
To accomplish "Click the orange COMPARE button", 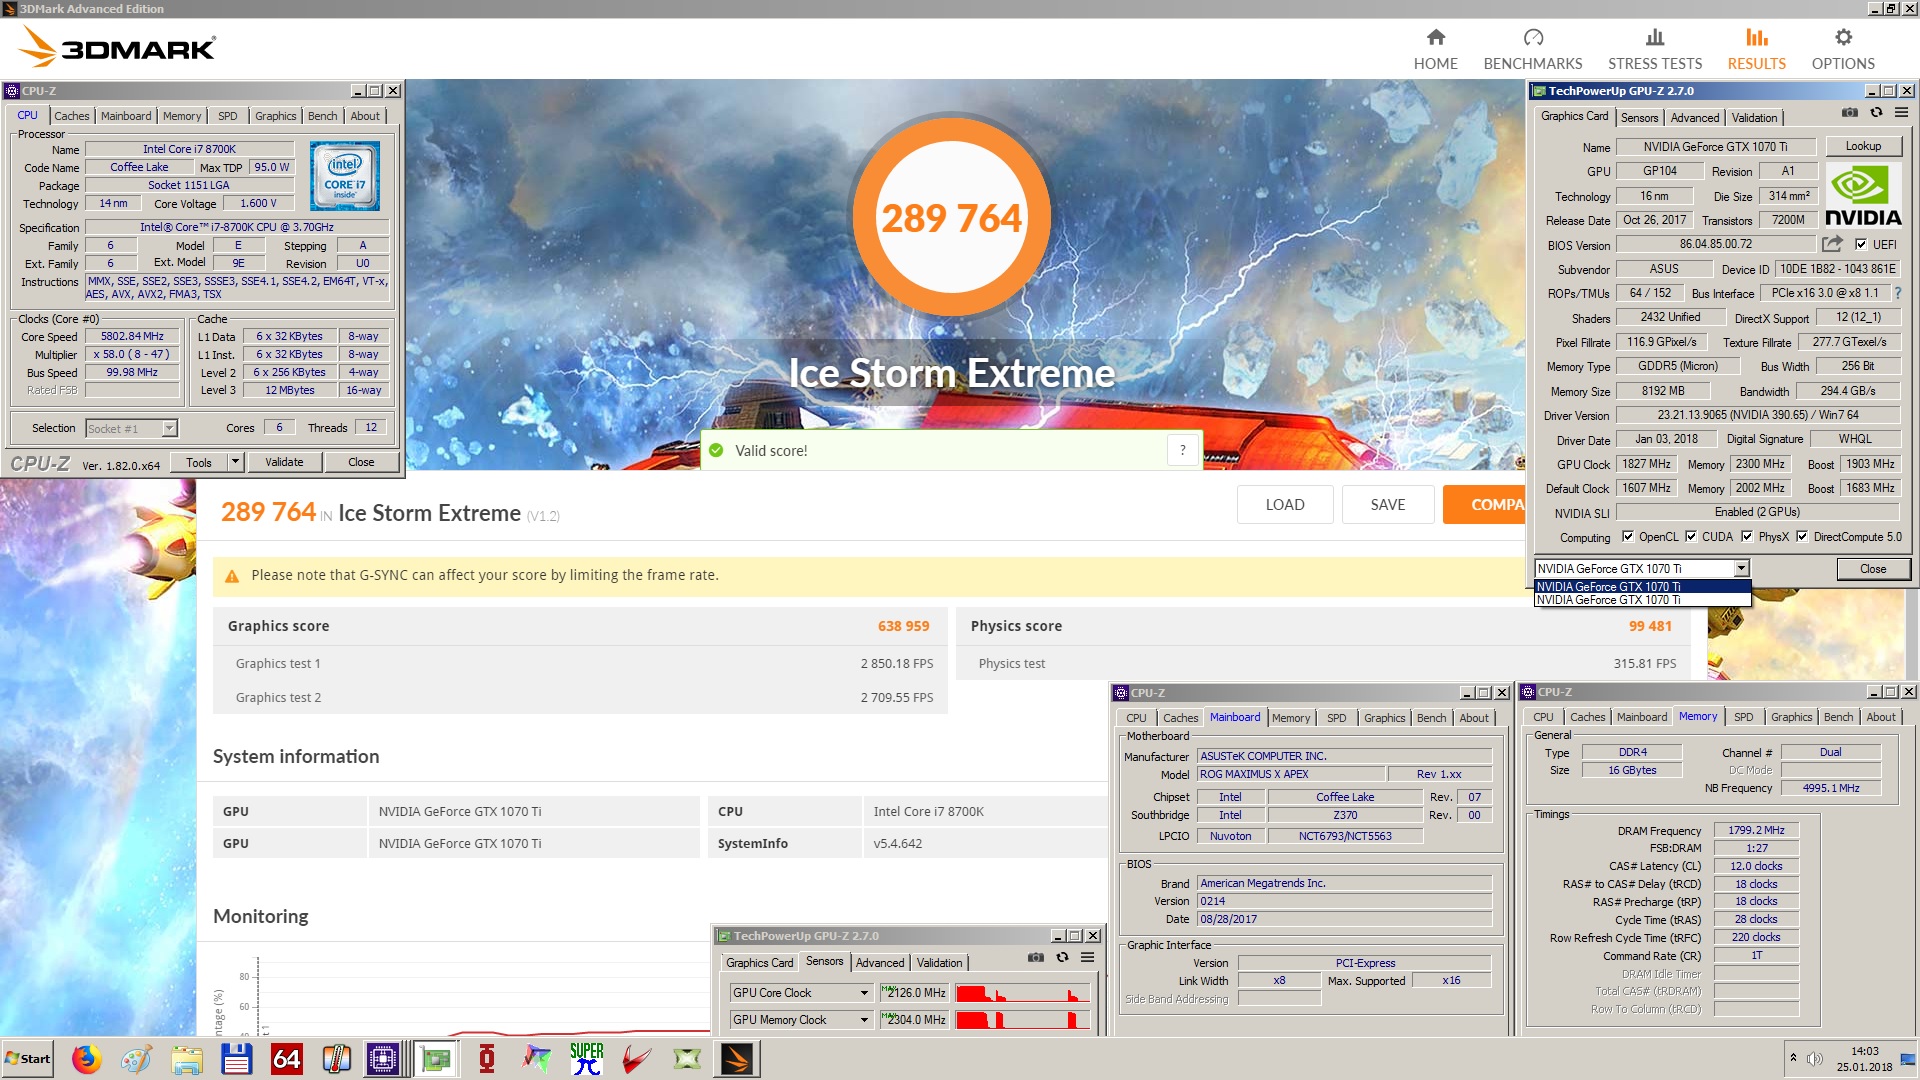I will pos(1485,505).
